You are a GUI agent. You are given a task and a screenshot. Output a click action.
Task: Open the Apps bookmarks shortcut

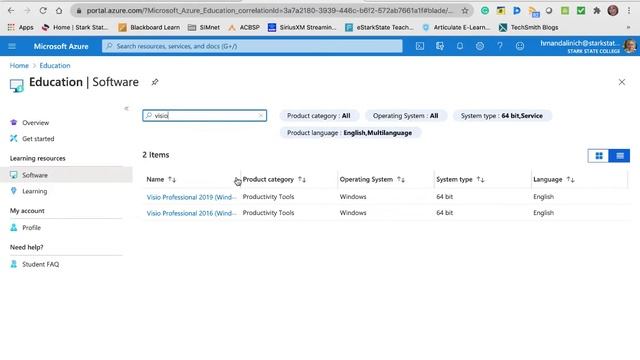(20, 27)
